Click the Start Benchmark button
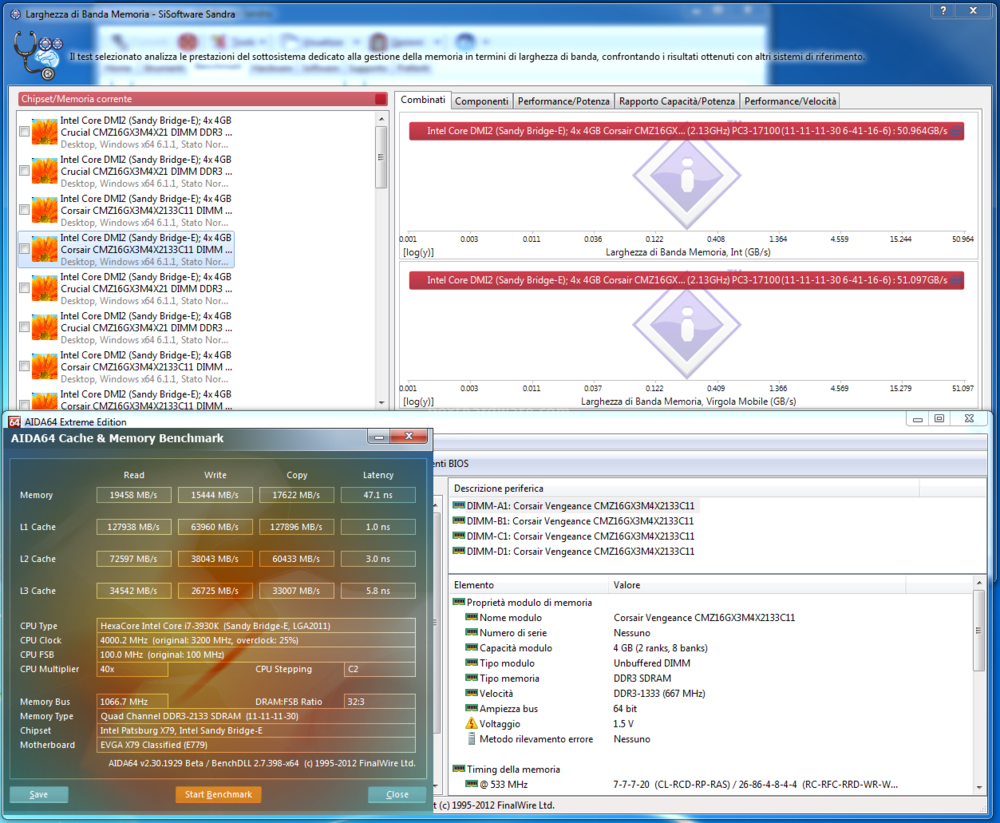 tap(218, 794)
